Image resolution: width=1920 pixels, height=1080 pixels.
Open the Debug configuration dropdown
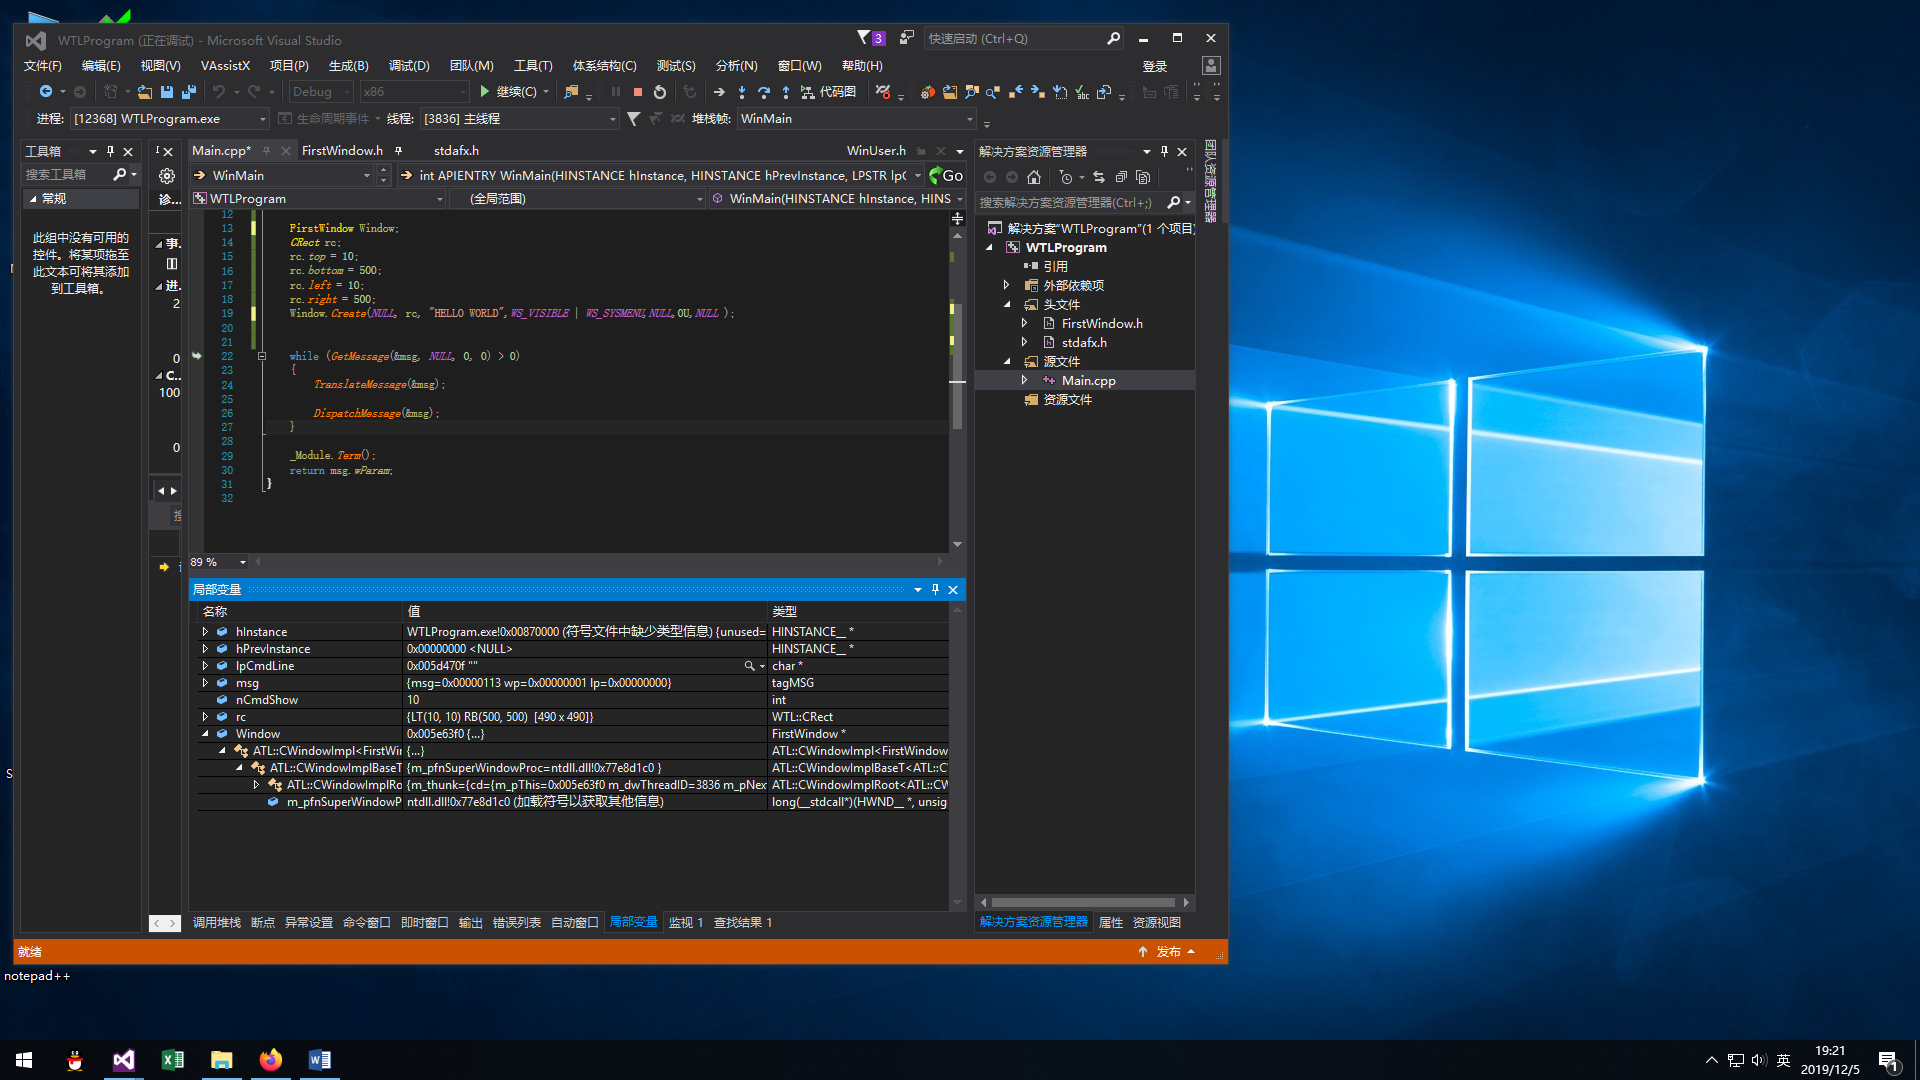321,92
